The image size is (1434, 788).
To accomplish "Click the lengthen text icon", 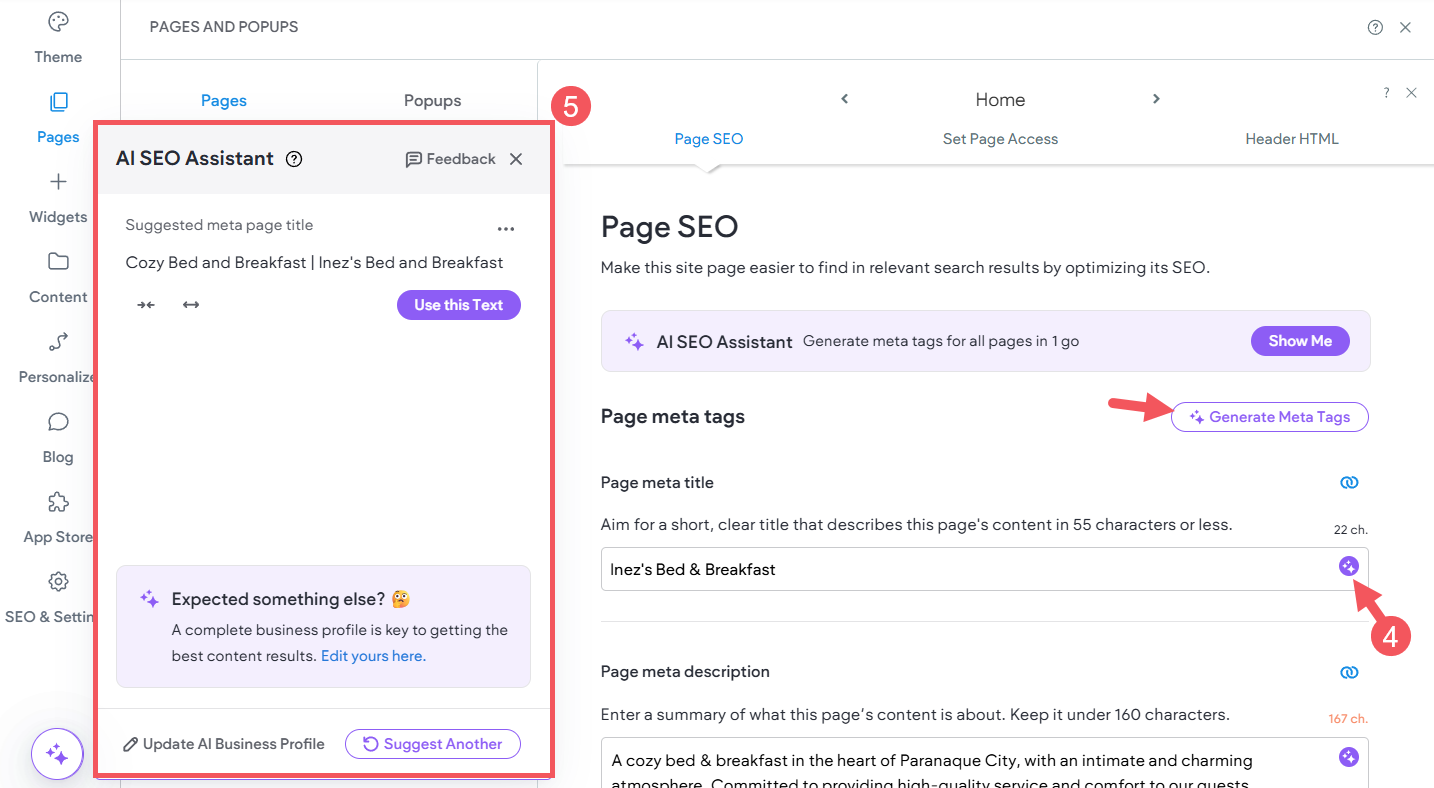I will pos(191,305).
